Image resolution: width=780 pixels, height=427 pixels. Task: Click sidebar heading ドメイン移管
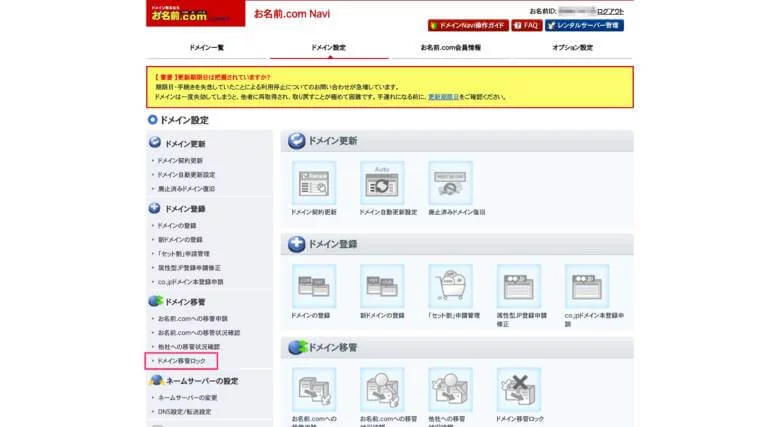pyautogui.click(x=185, y=302)
